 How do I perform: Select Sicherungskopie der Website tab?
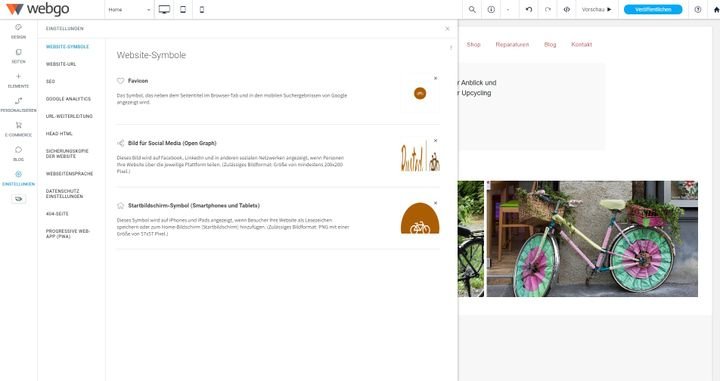pos(67,154)
